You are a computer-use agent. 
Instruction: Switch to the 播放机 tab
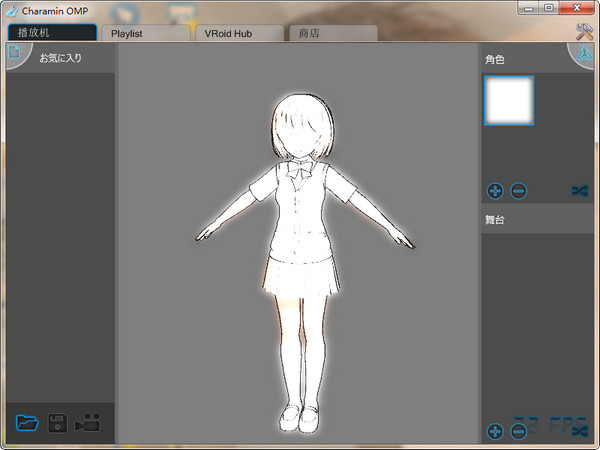tap(52, 33)
